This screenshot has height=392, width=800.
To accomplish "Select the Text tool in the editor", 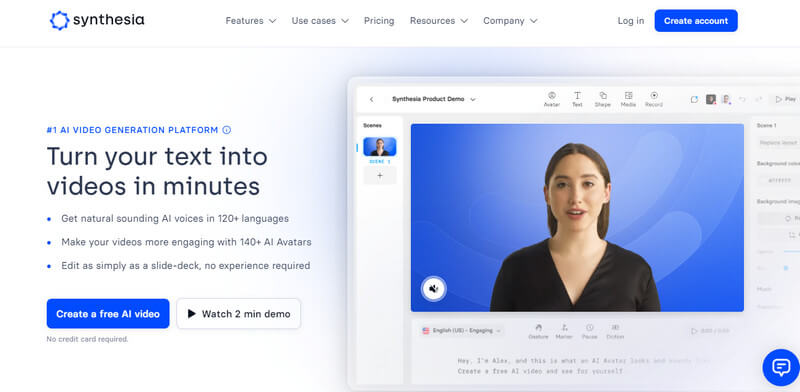I will pos(577,99).
